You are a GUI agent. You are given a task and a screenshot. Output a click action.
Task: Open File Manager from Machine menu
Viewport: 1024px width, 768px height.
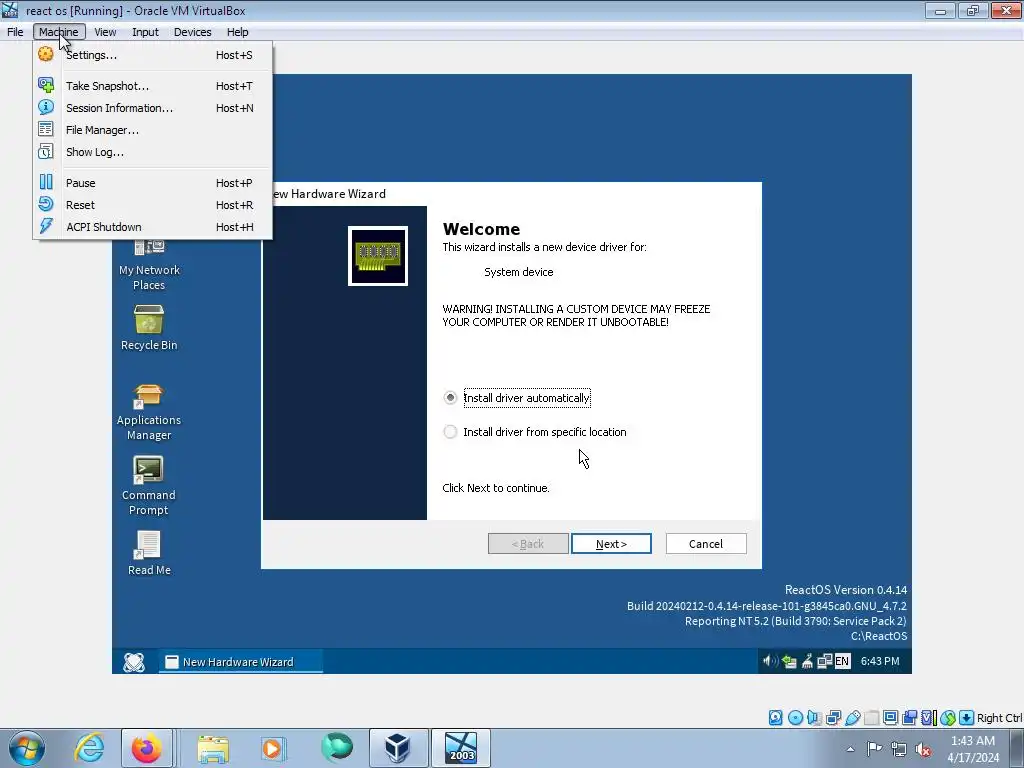(152, 130)
